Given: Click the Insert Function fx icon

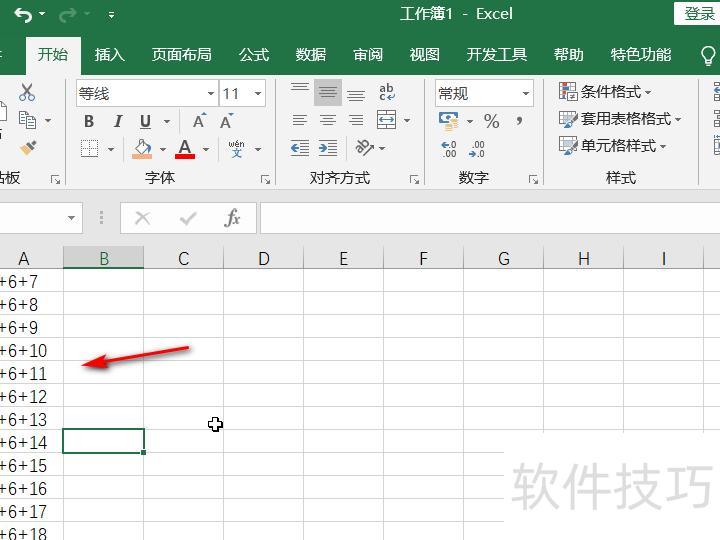Looking at the screenshot, I should pyautogui.click(x=232, y=218).
